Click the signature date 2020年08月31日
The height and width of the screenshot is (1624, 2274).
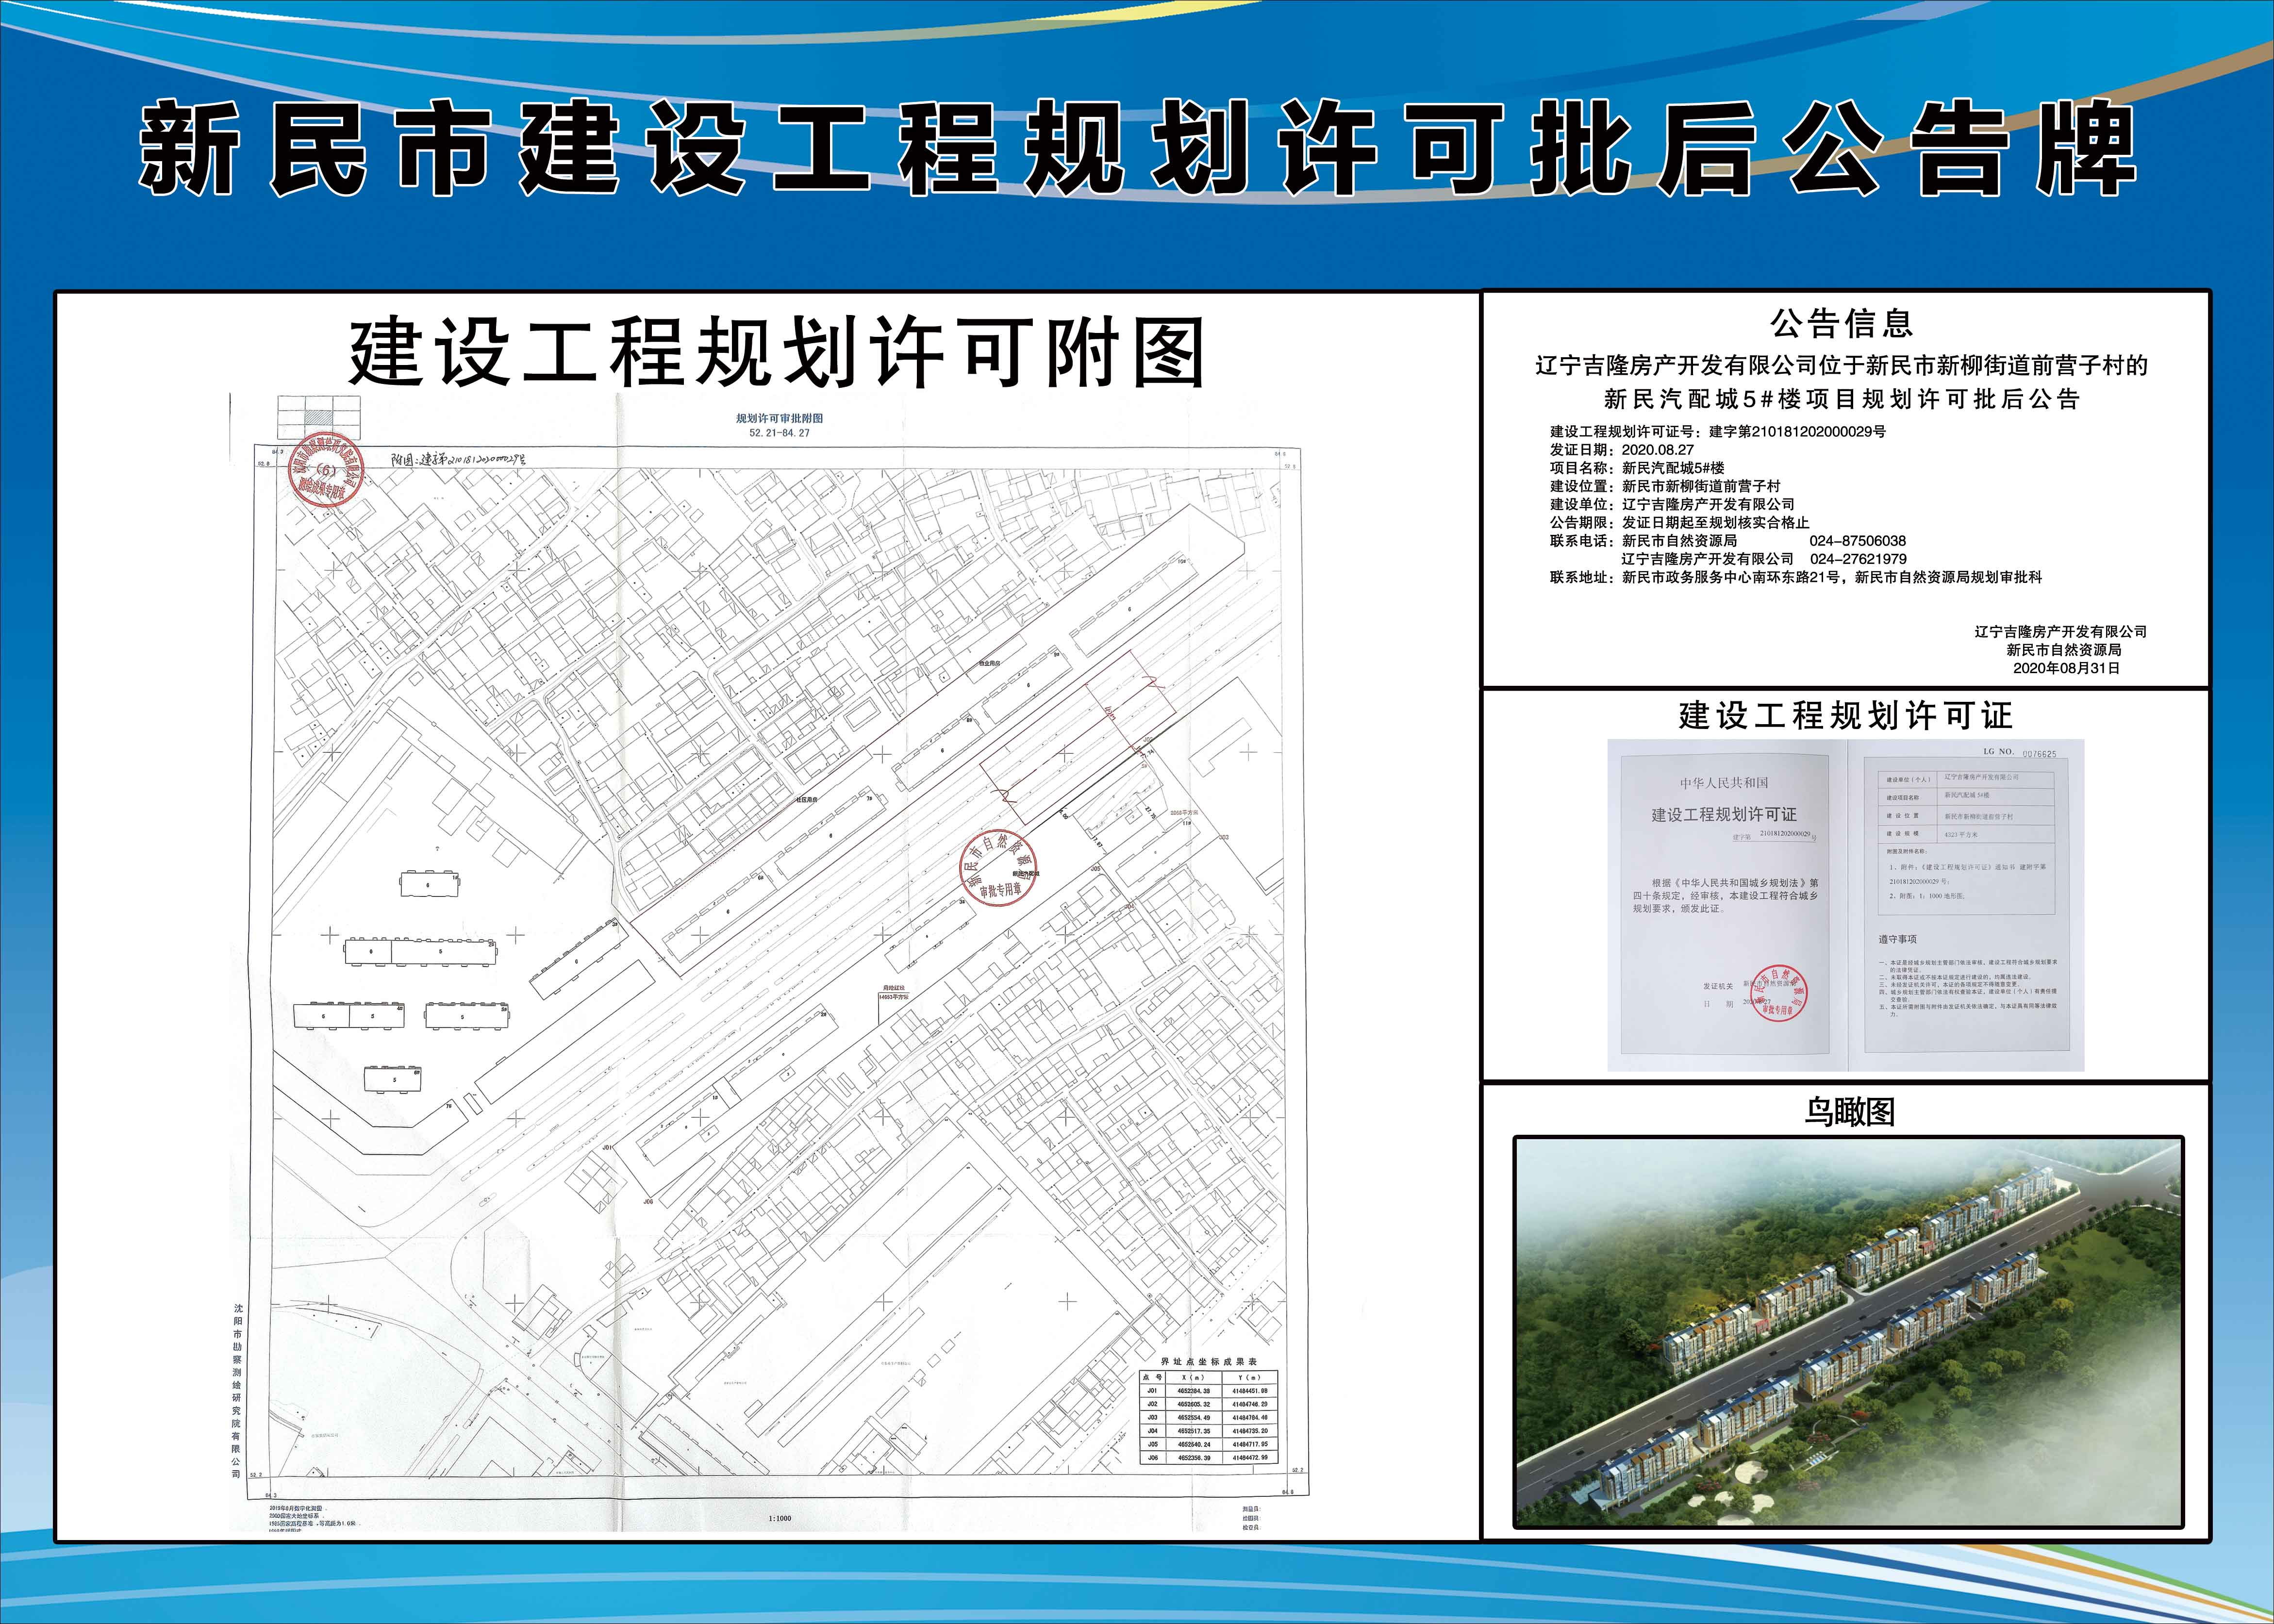point(2066,668)
